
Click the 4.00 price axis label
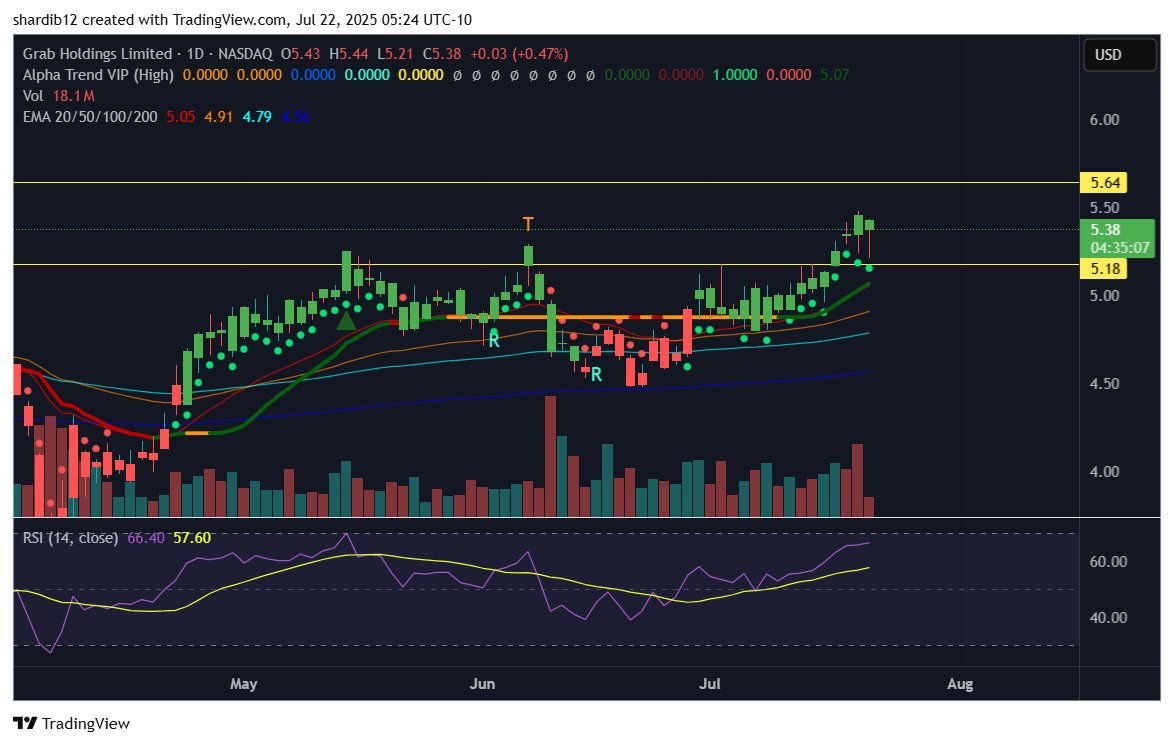1104,472
